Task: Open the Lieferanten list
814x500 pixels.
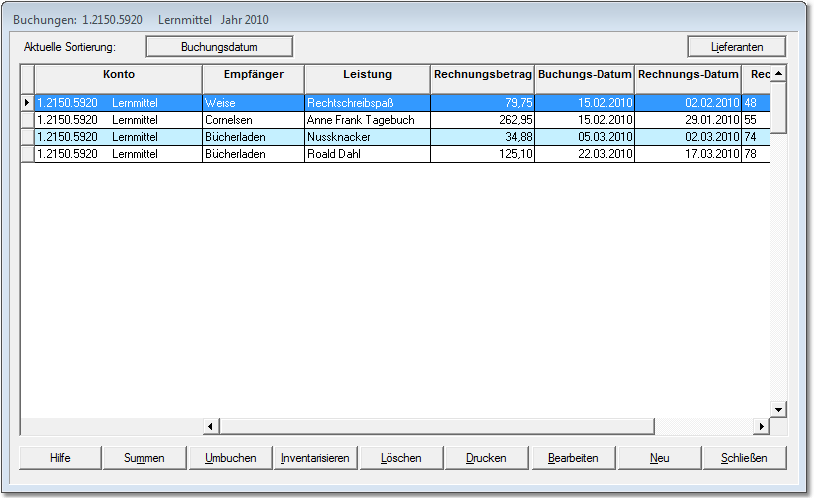Action: [736, 47]
